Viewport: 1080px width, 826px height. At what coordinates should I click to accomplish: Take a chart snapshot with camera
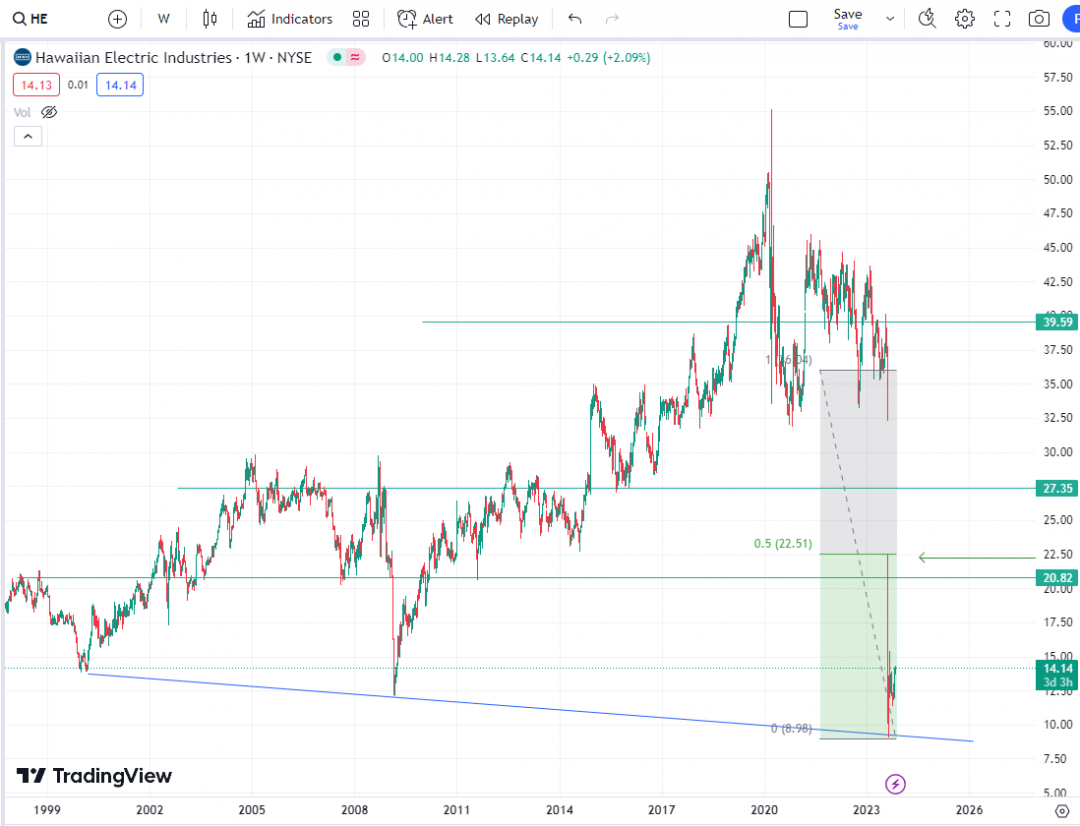click(1039, 19)
